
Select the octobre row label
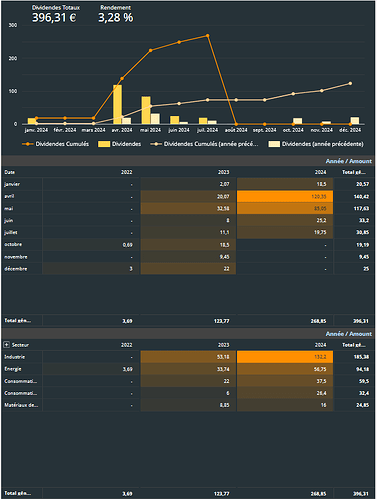(x=13, y=244)
